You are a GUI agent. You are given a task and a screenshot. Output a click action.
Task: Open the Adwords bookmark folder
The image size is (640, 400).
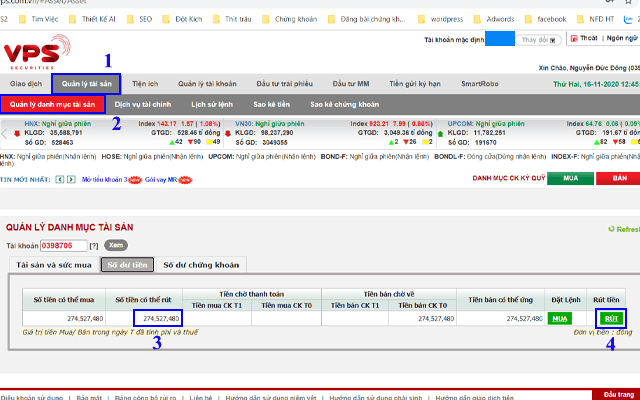(x=494, y=19)
